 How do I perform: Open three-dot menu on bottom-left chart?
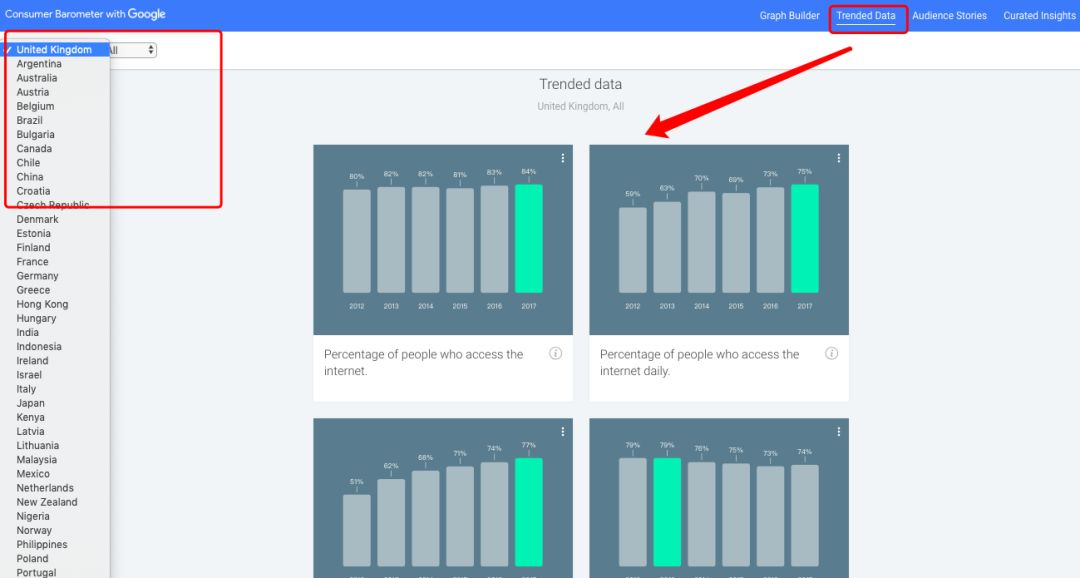tap(563, 432)
